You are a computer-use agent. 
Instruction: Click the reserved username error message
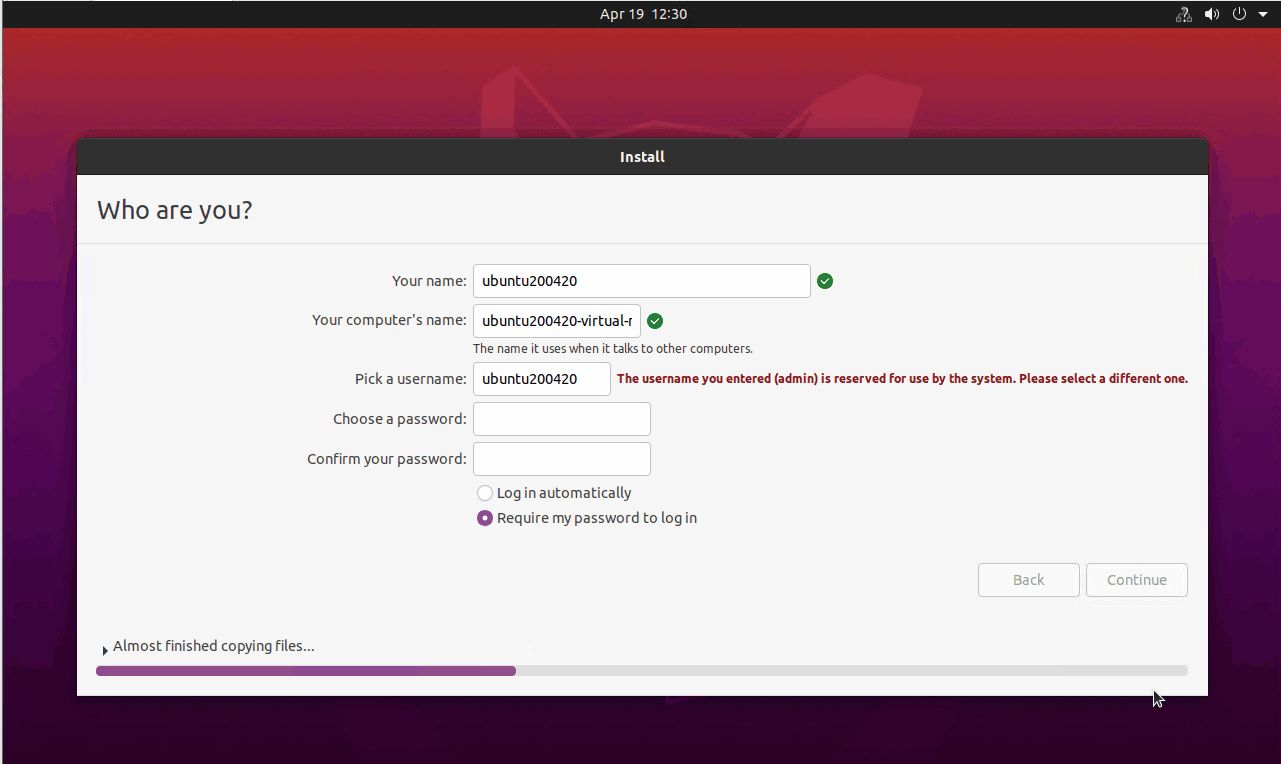click(902, 379)
